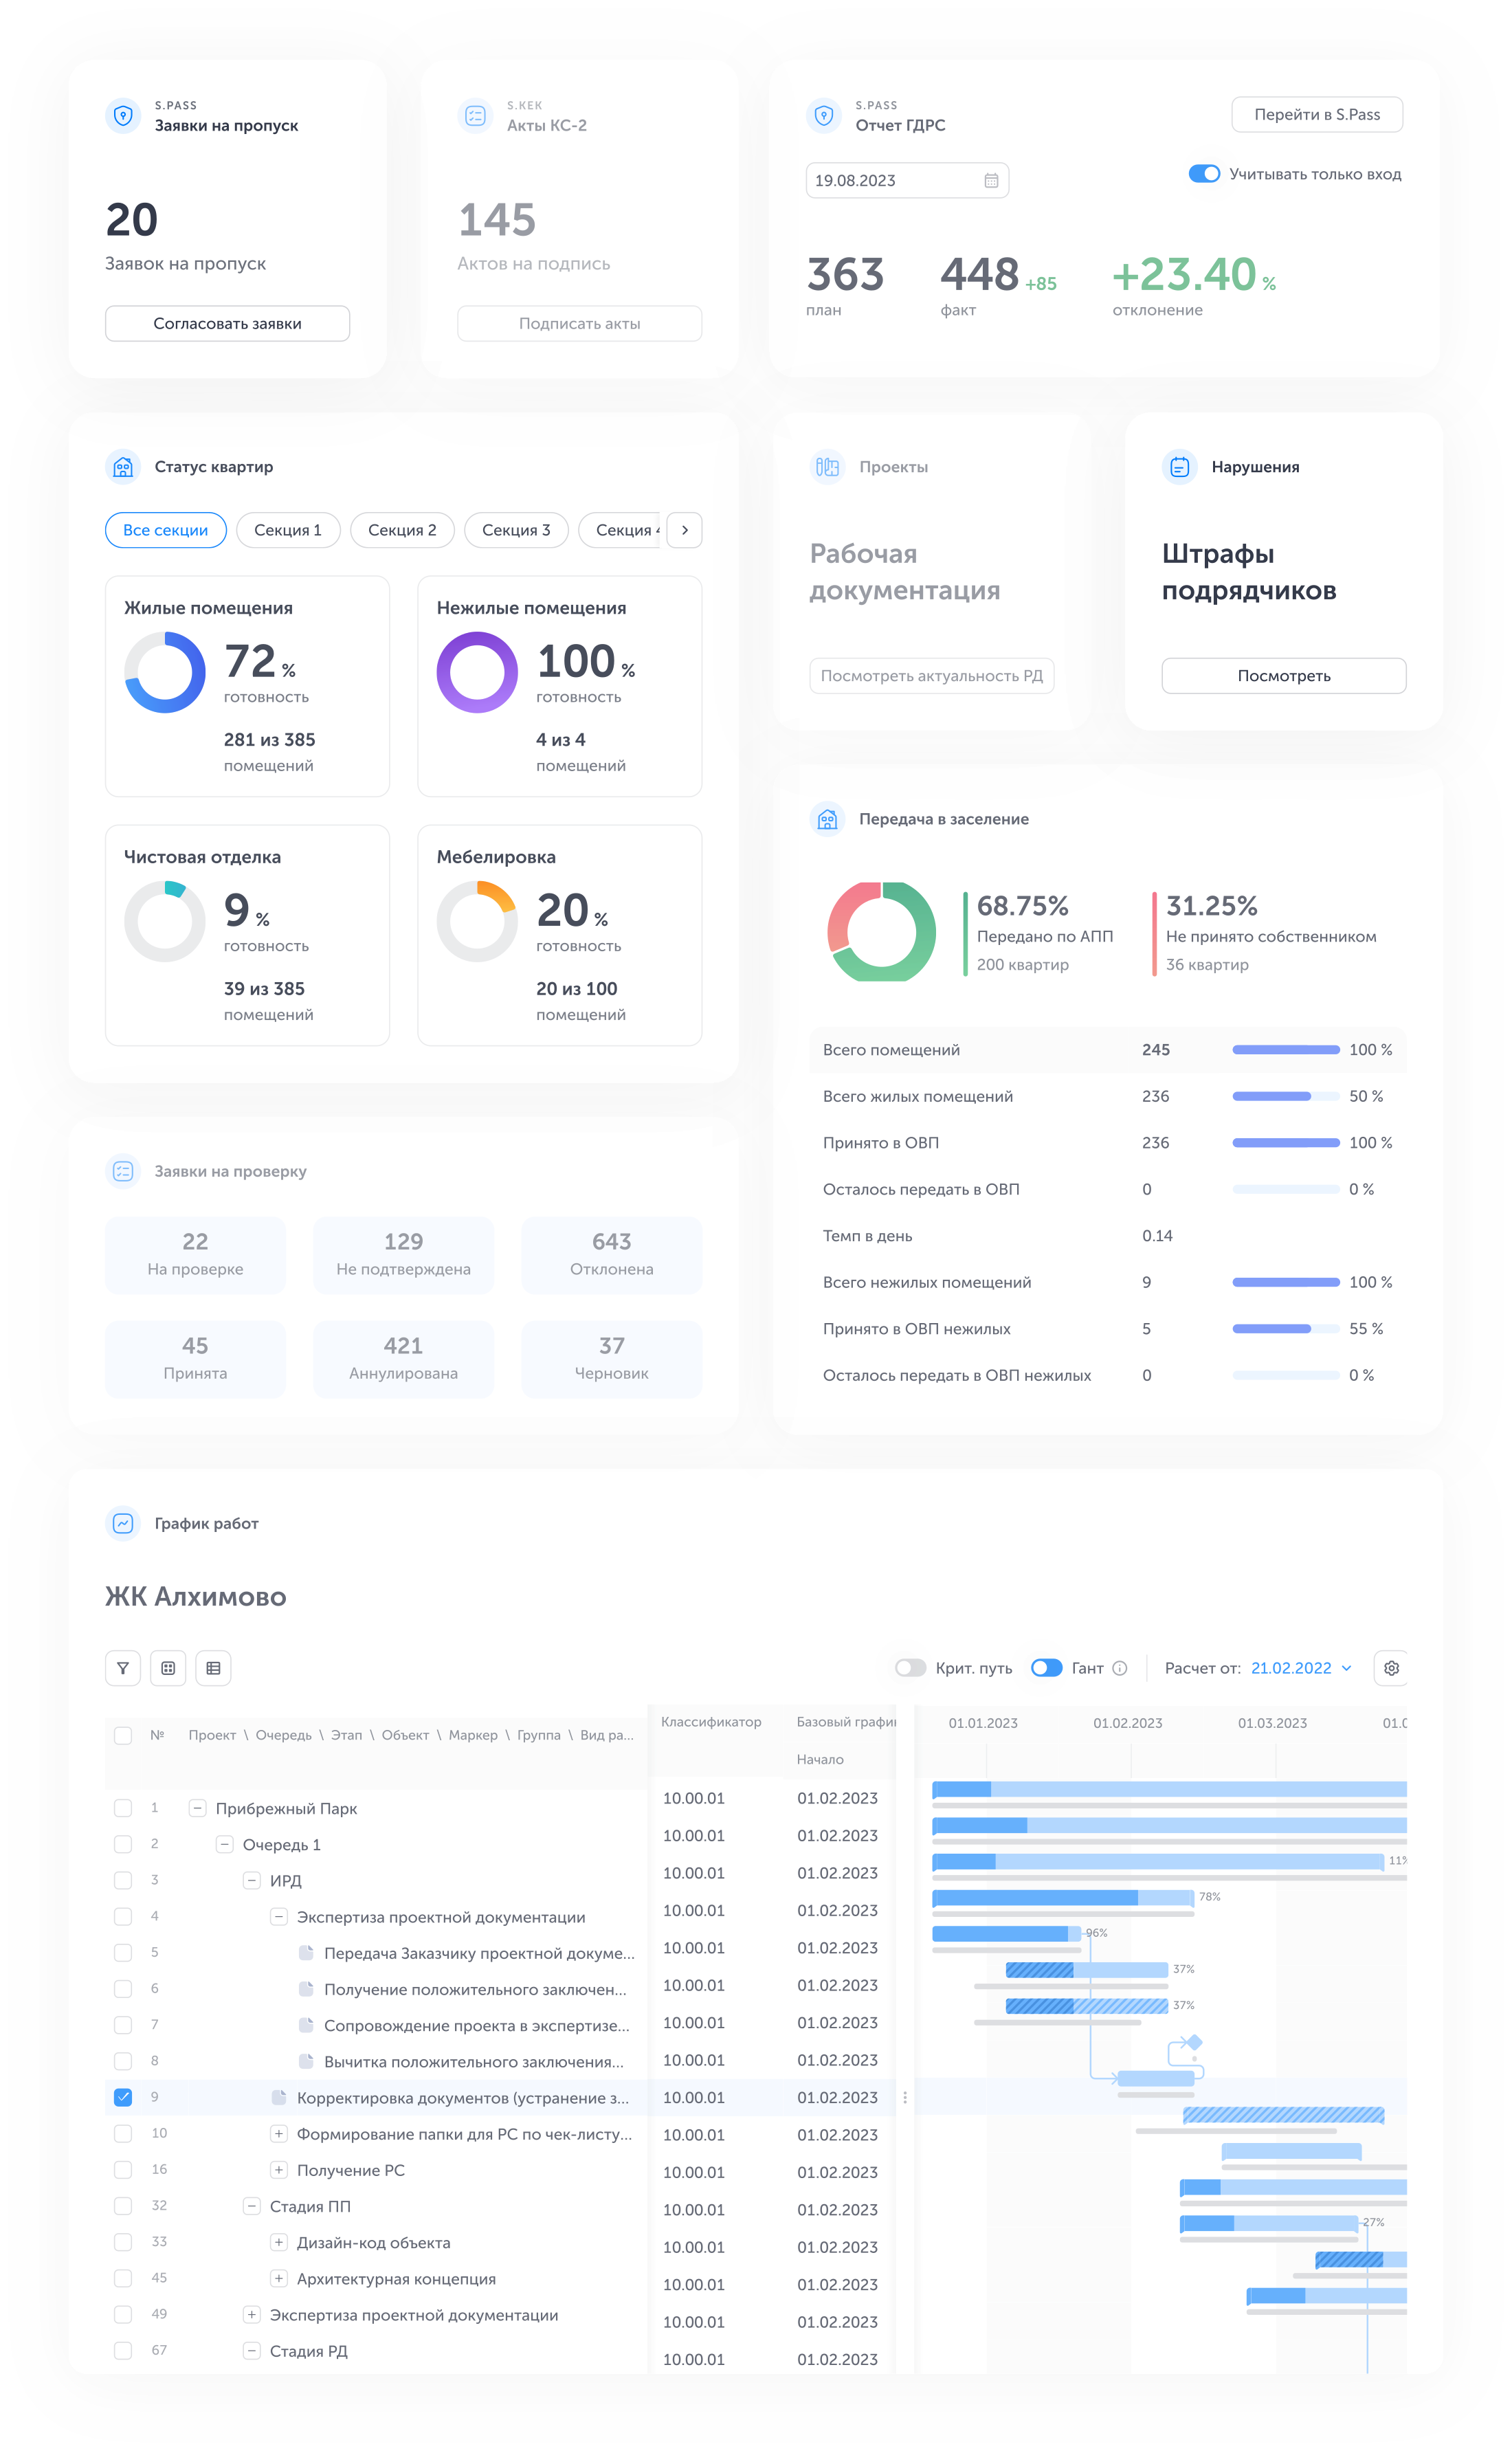Viewport: 1512px width, 2453px height.
Task: Open the Отклонена 643 tile
Action: [x=612, y=1254]
